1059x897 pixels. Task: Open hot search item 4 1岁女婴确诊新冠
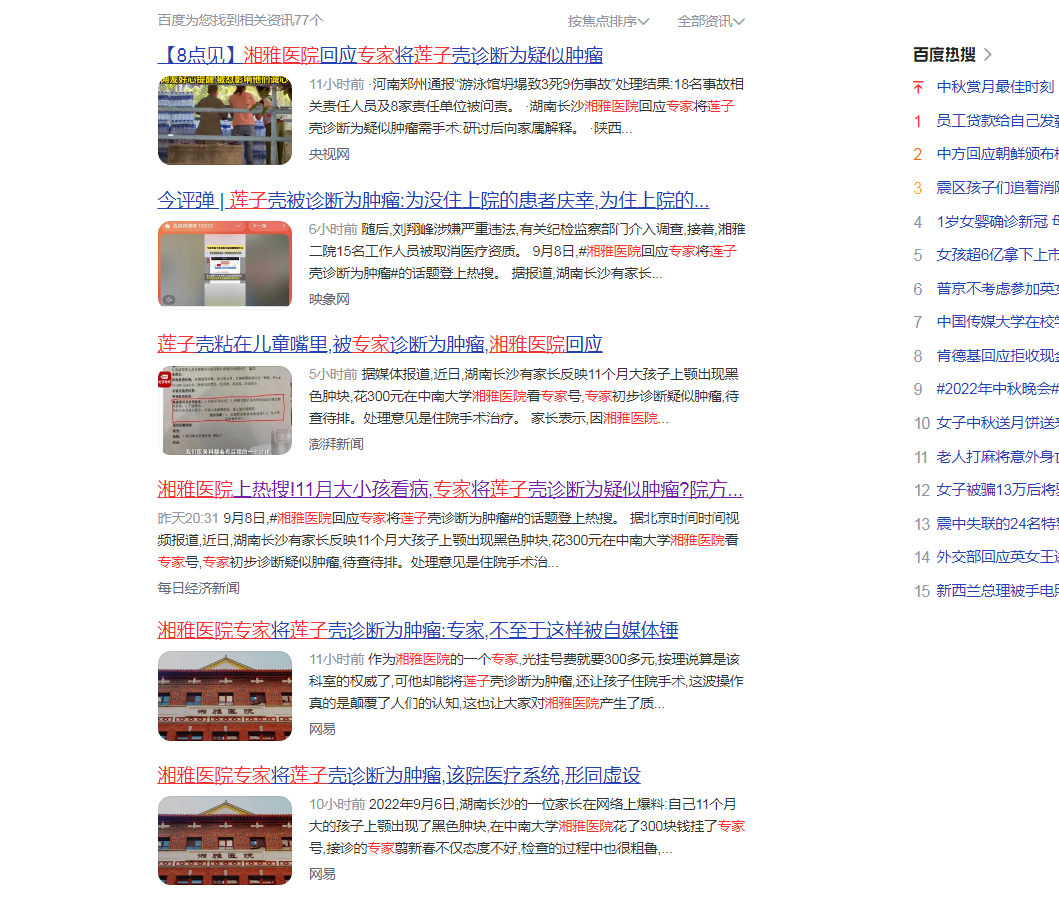tap(997, 222)
